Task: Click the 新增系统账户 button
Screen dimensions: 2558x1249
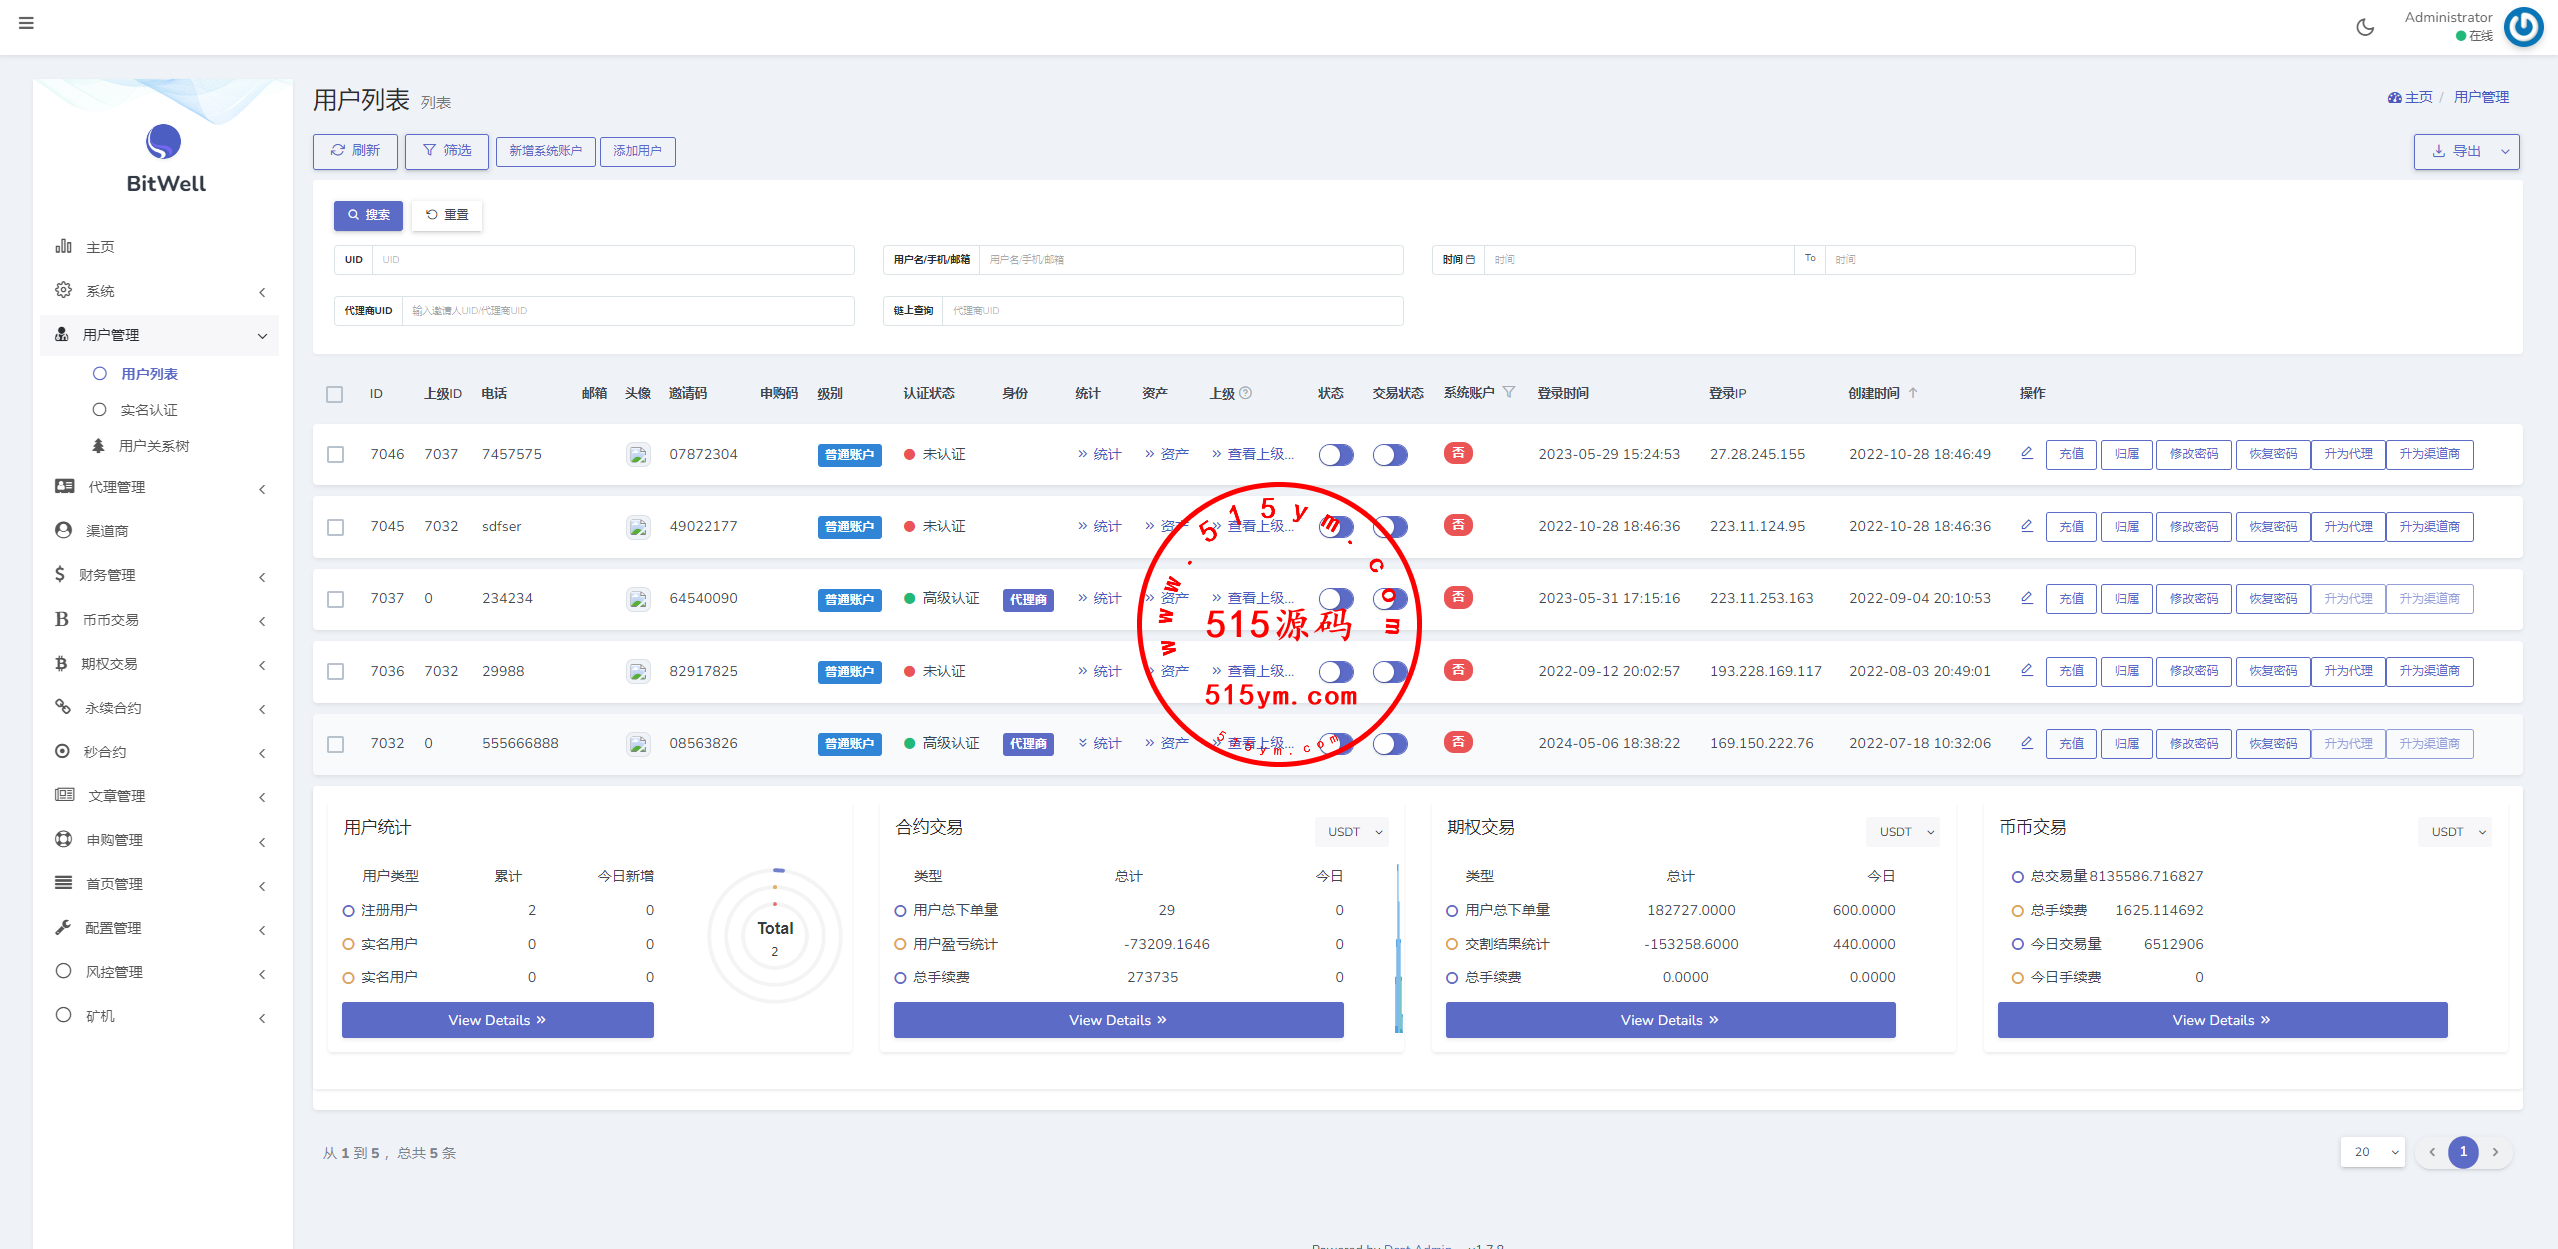Action: (545, 151)
